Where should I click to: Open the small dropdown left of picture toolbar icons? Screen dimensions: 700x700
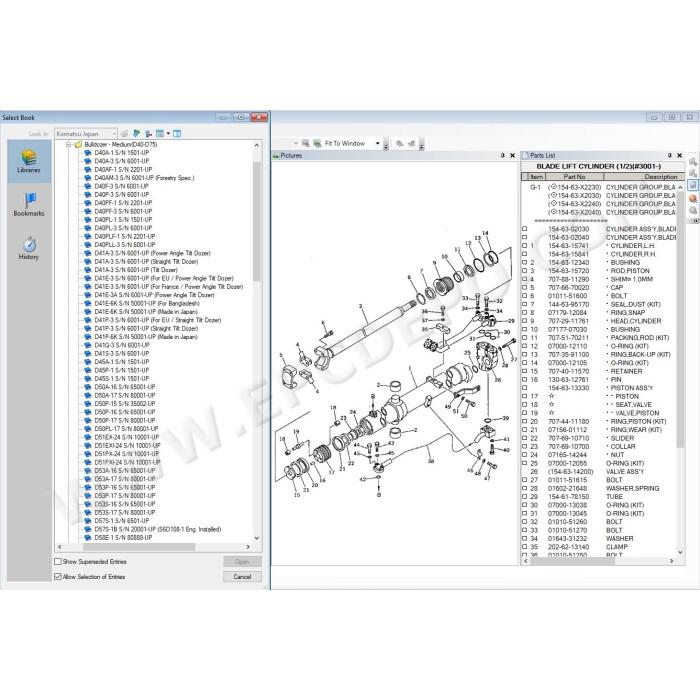point(296,143)
